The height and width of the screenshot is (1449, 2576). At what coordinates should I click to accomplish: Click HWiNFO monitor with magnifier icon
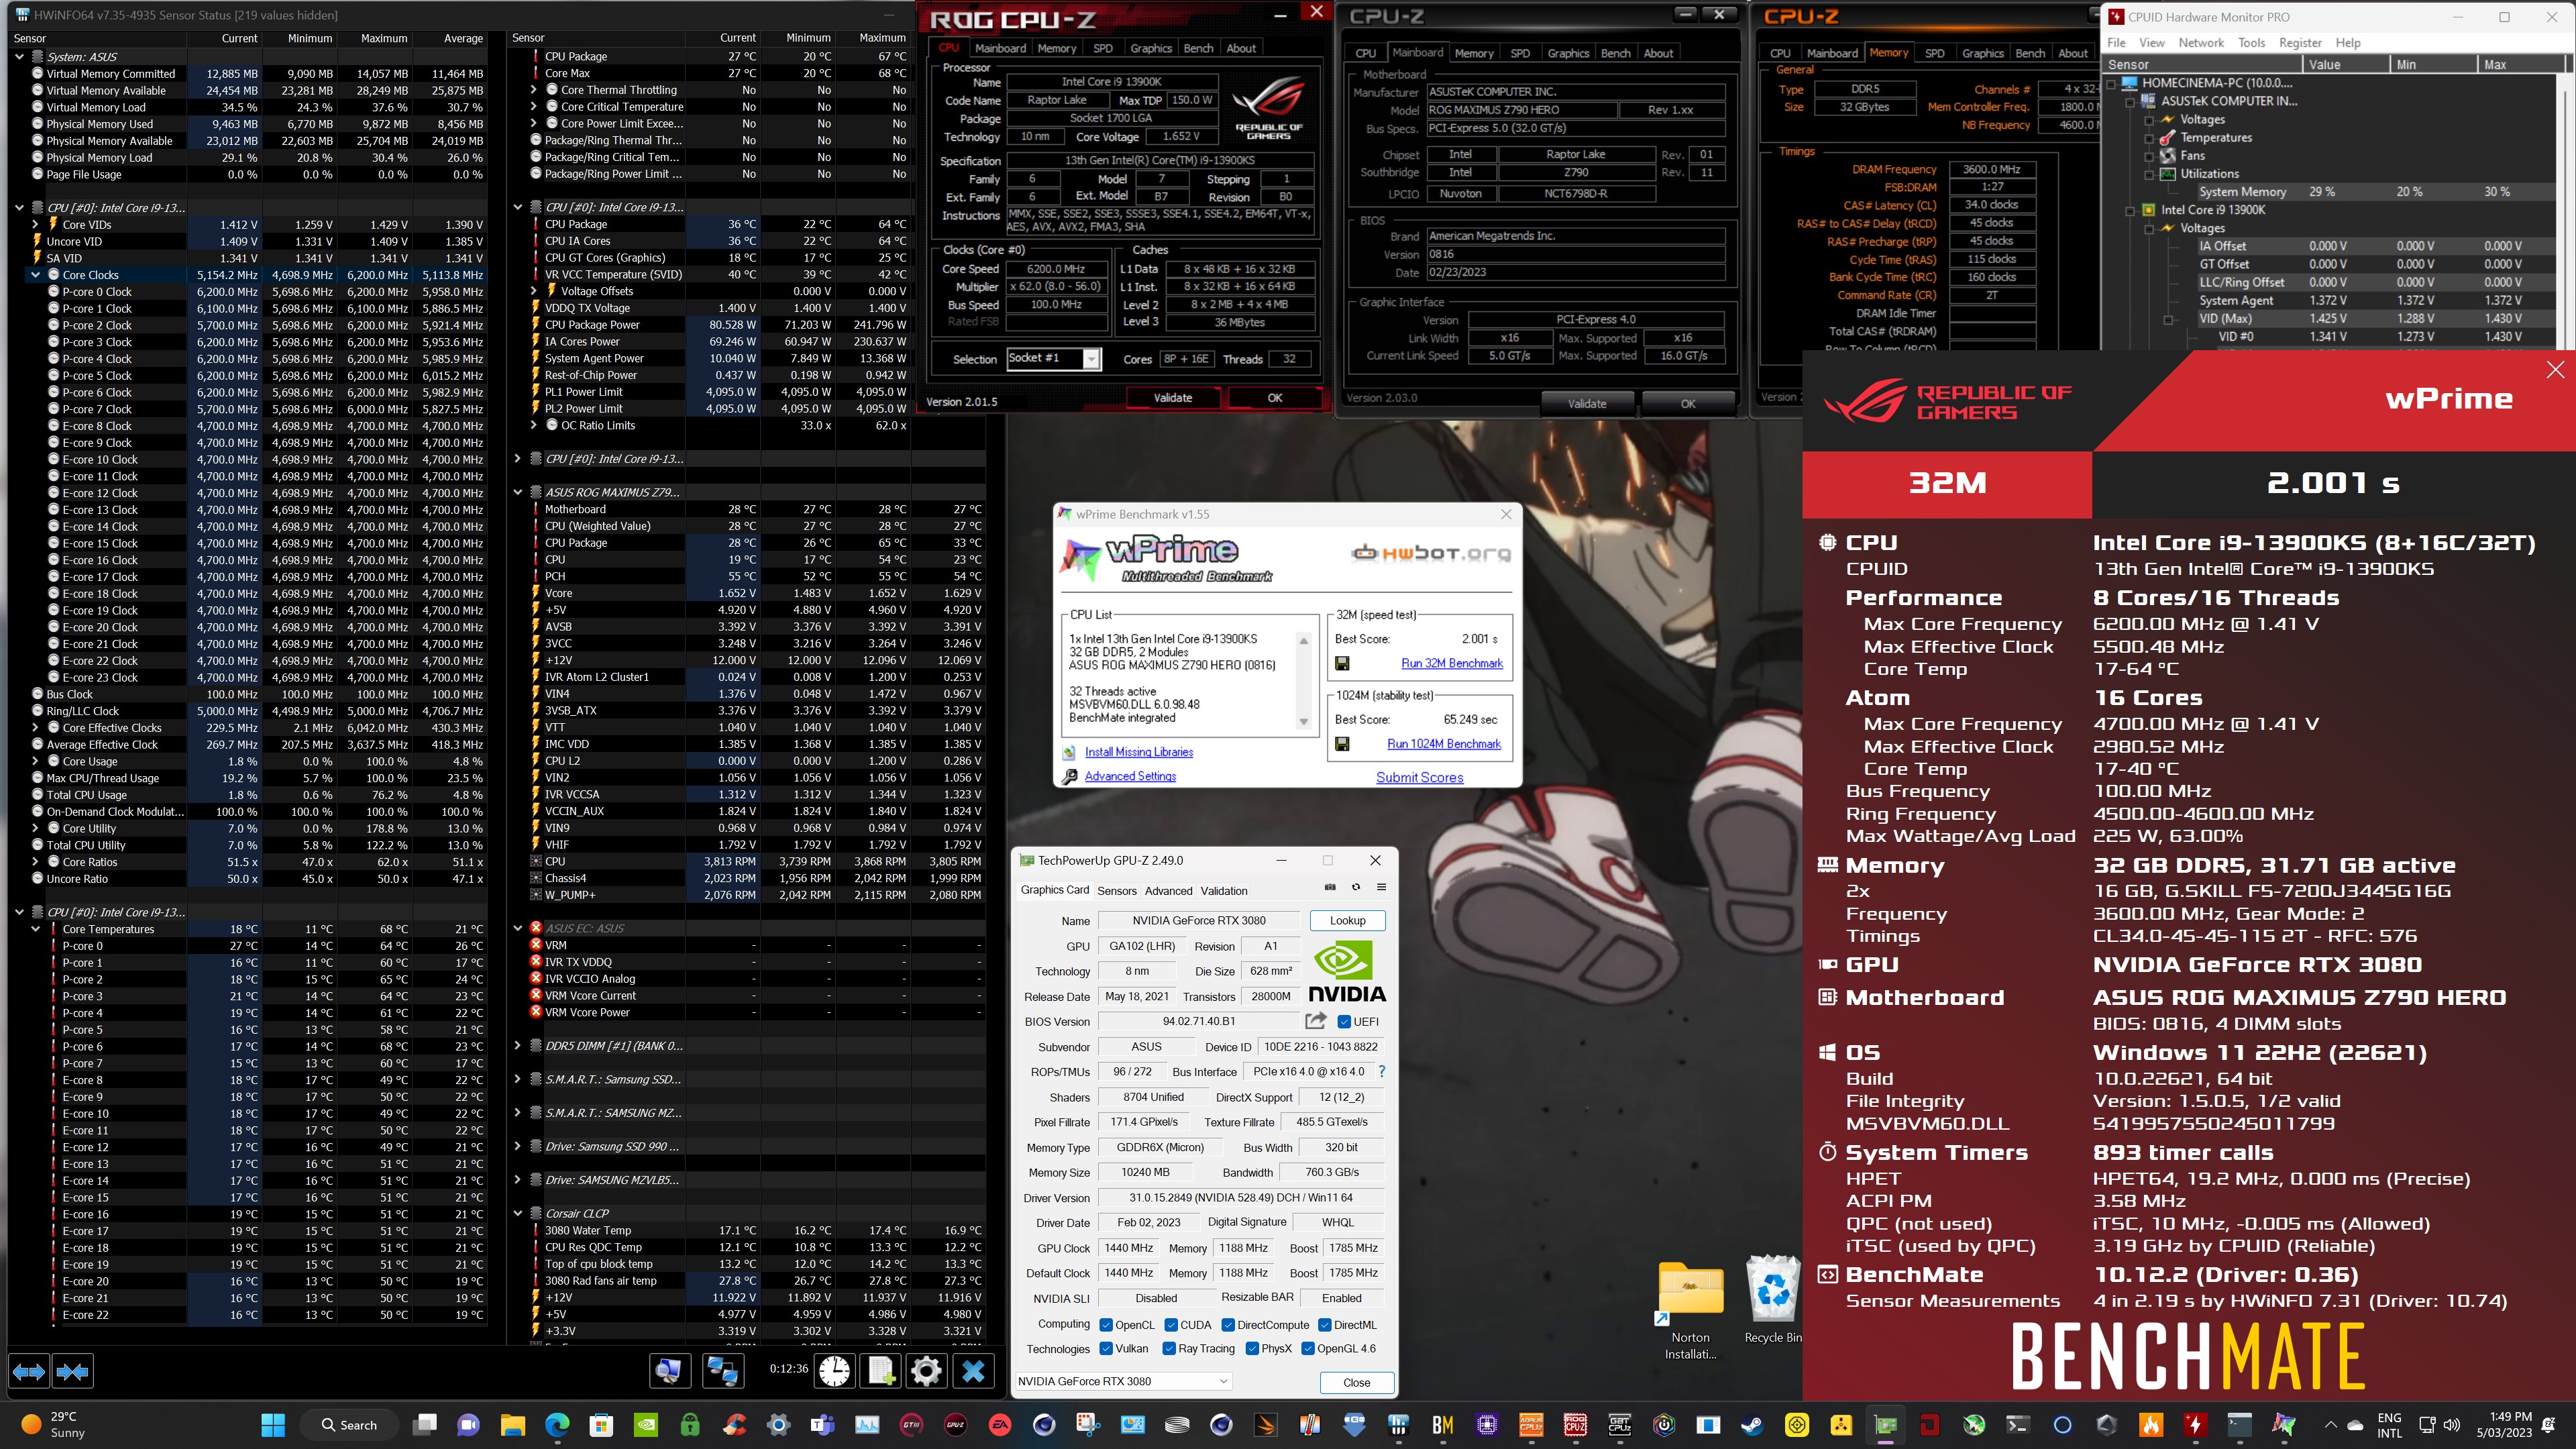(669, 1370)
